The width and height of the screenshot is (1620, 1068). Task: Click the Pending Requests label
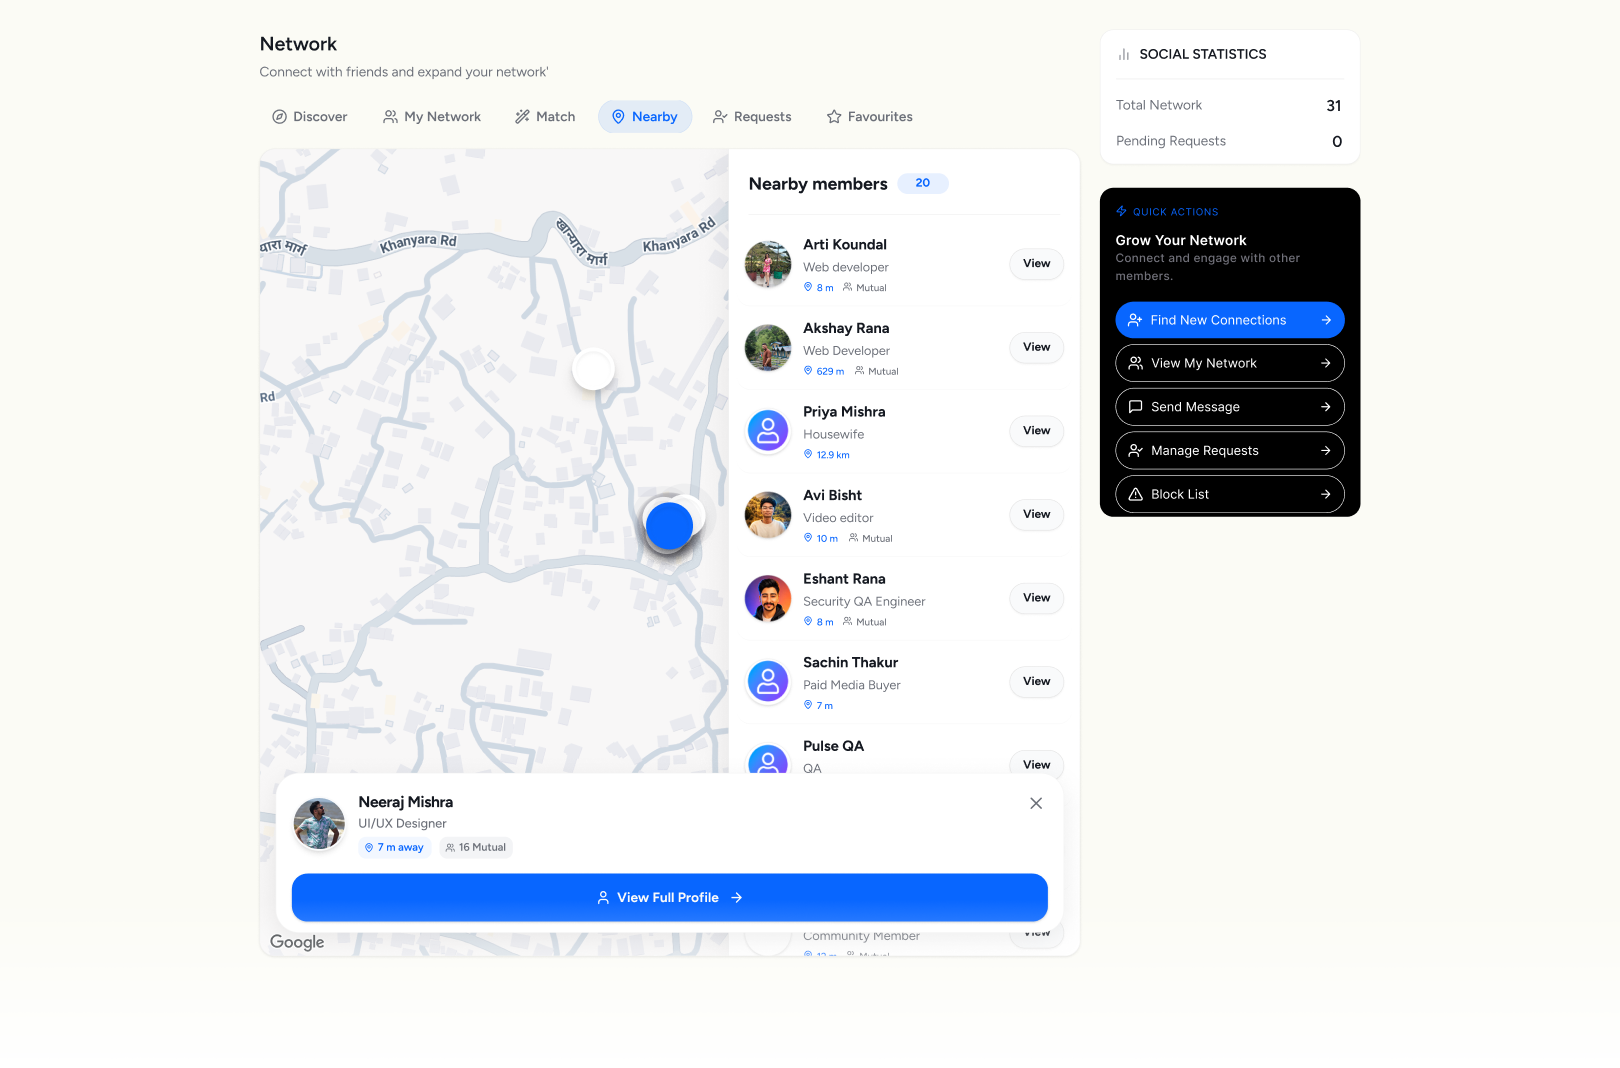click(1171, 141)
